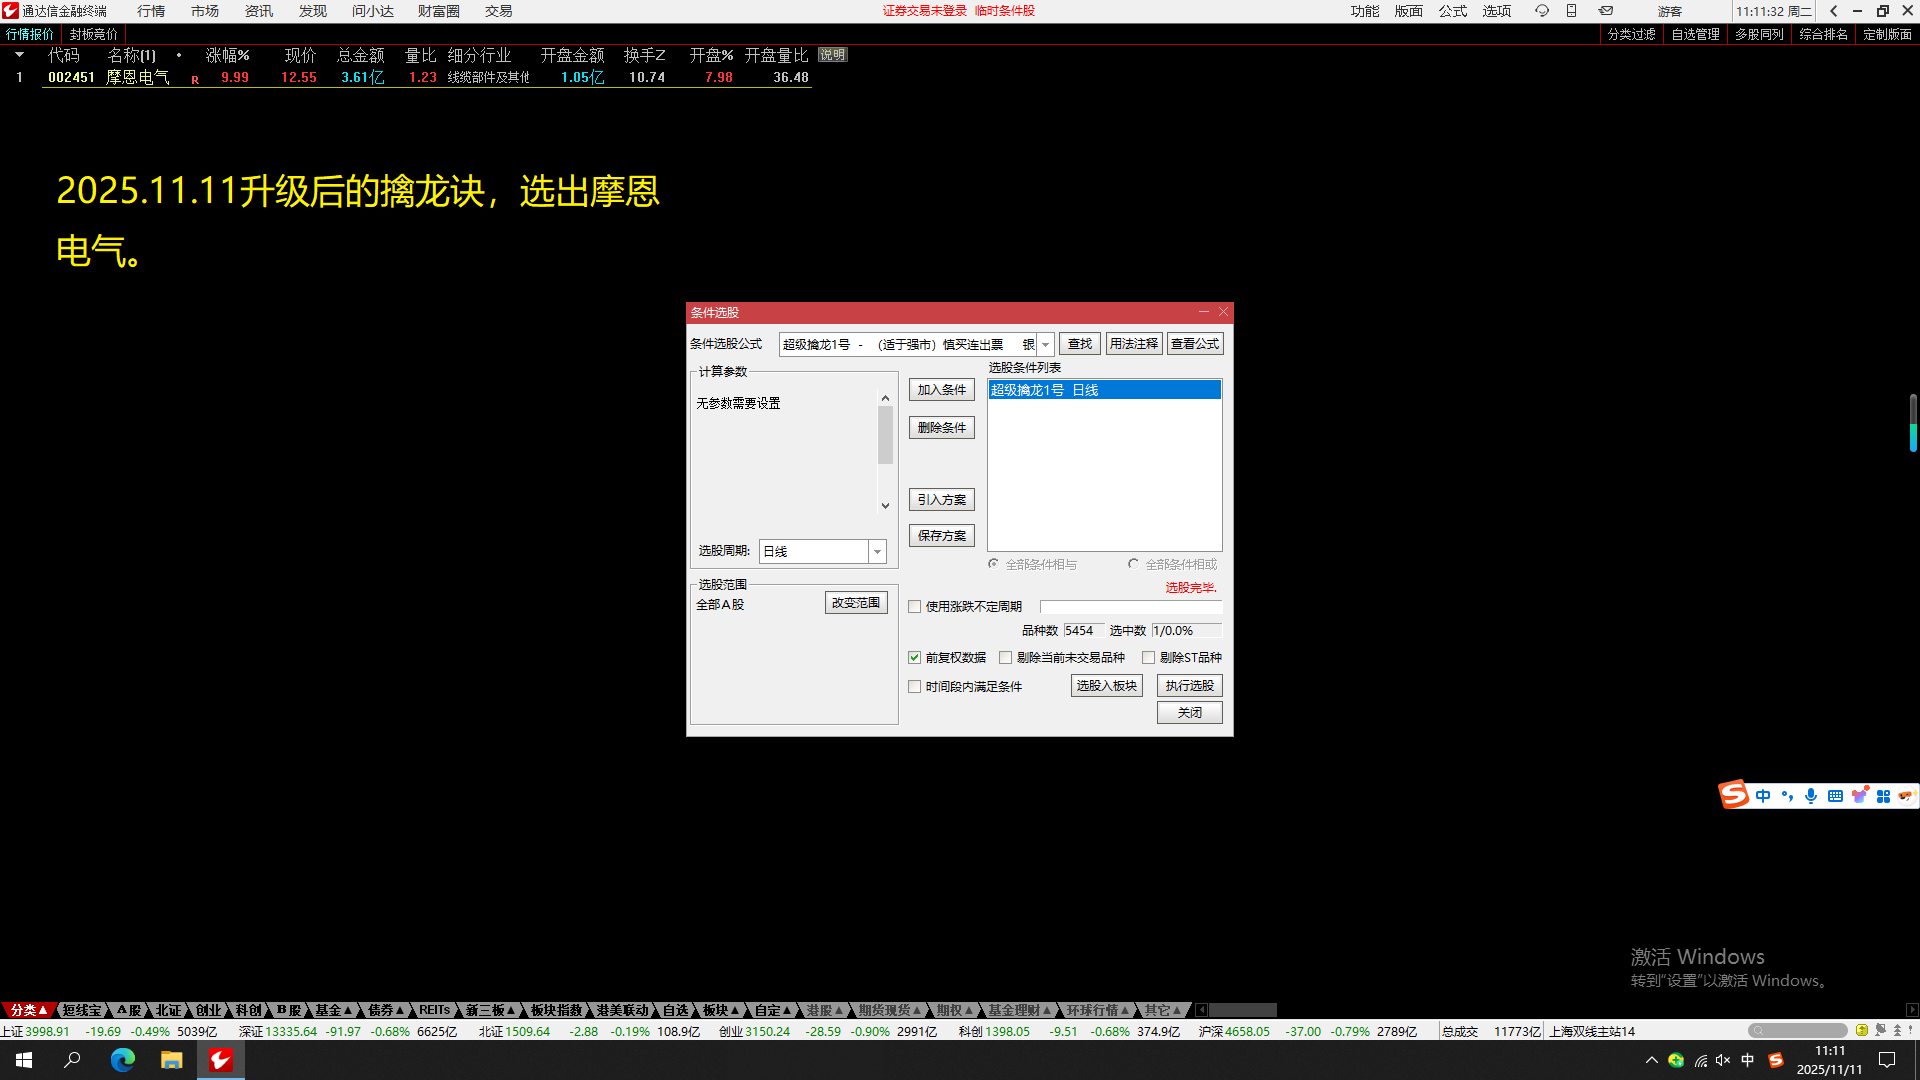The height and width of the screenshot is (1080, 1920).
Task: Click the 改变范围 button
Action: [856, 603]
